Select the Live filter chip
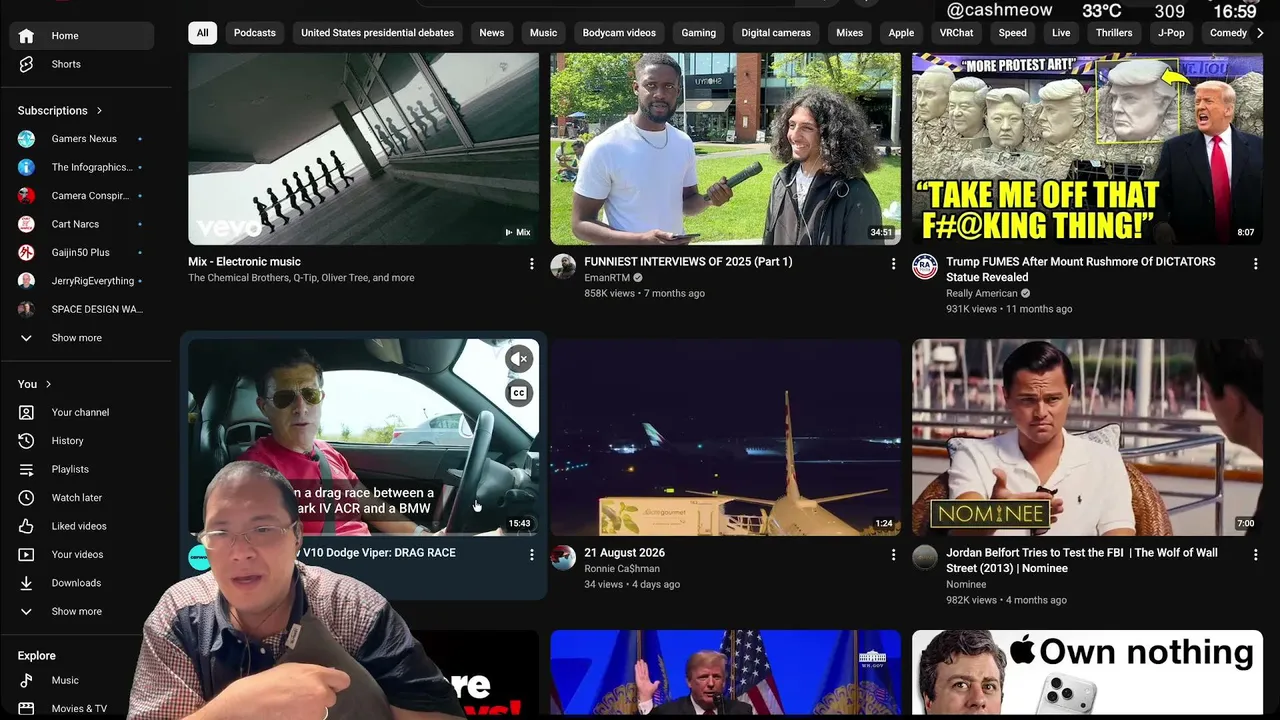The image size is (1280, 720). point(1061,33)
